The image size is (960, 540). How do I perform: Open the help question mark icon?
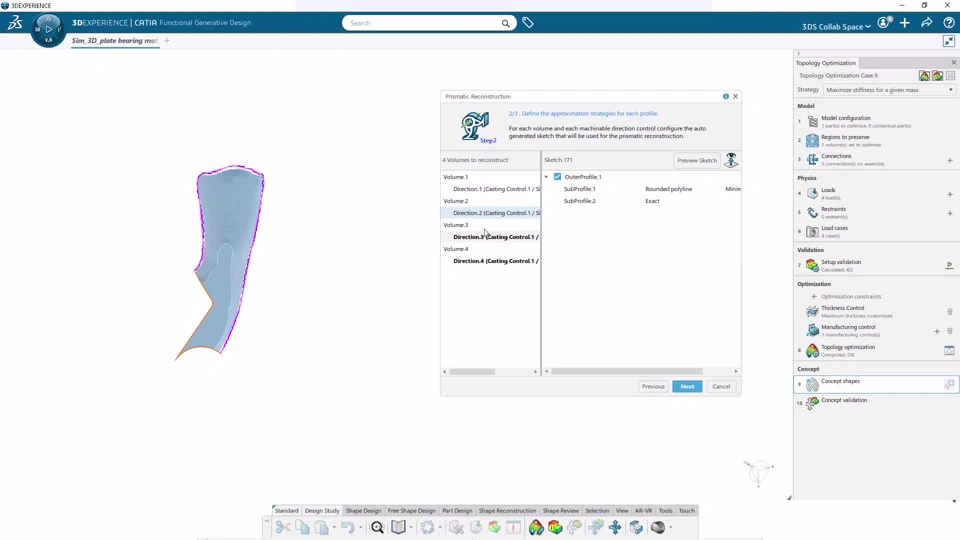[948, 23]
